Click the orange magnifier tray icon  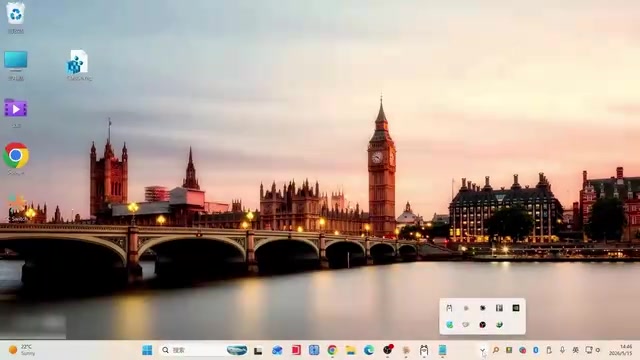pos(496,350)
